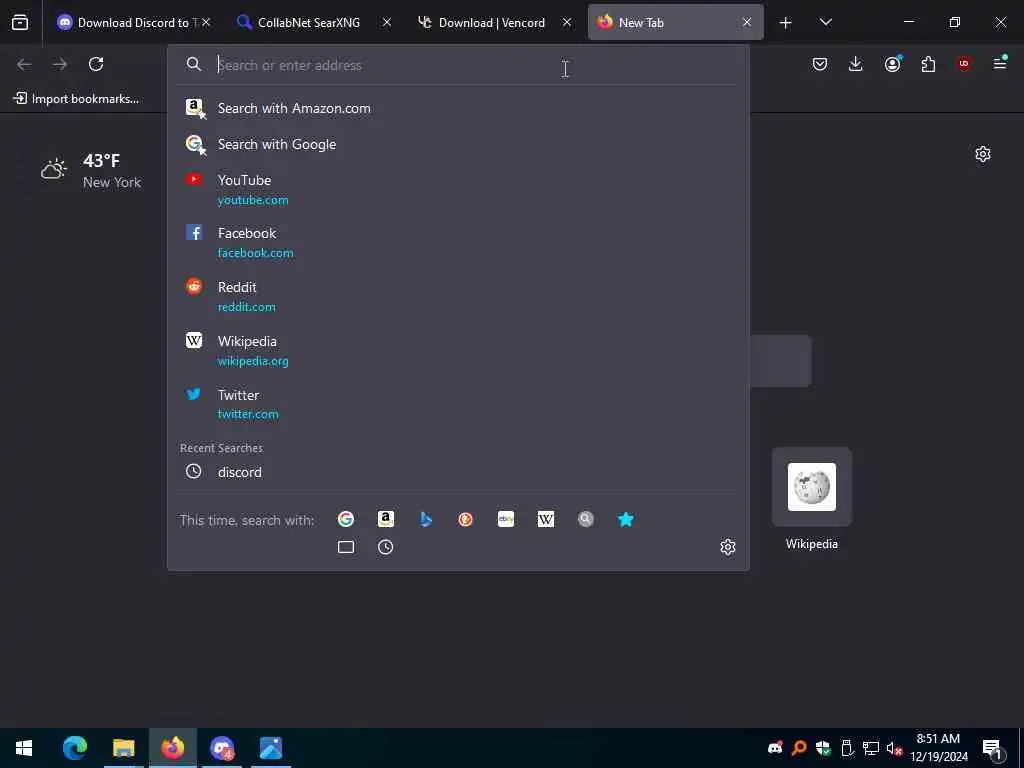Select the Wikipedia suggestion row

click(x=458, y=351)
